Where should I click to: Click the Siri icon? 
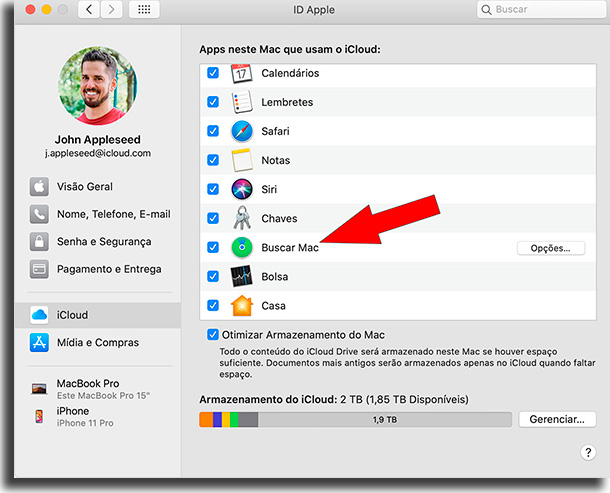(242, 189)
